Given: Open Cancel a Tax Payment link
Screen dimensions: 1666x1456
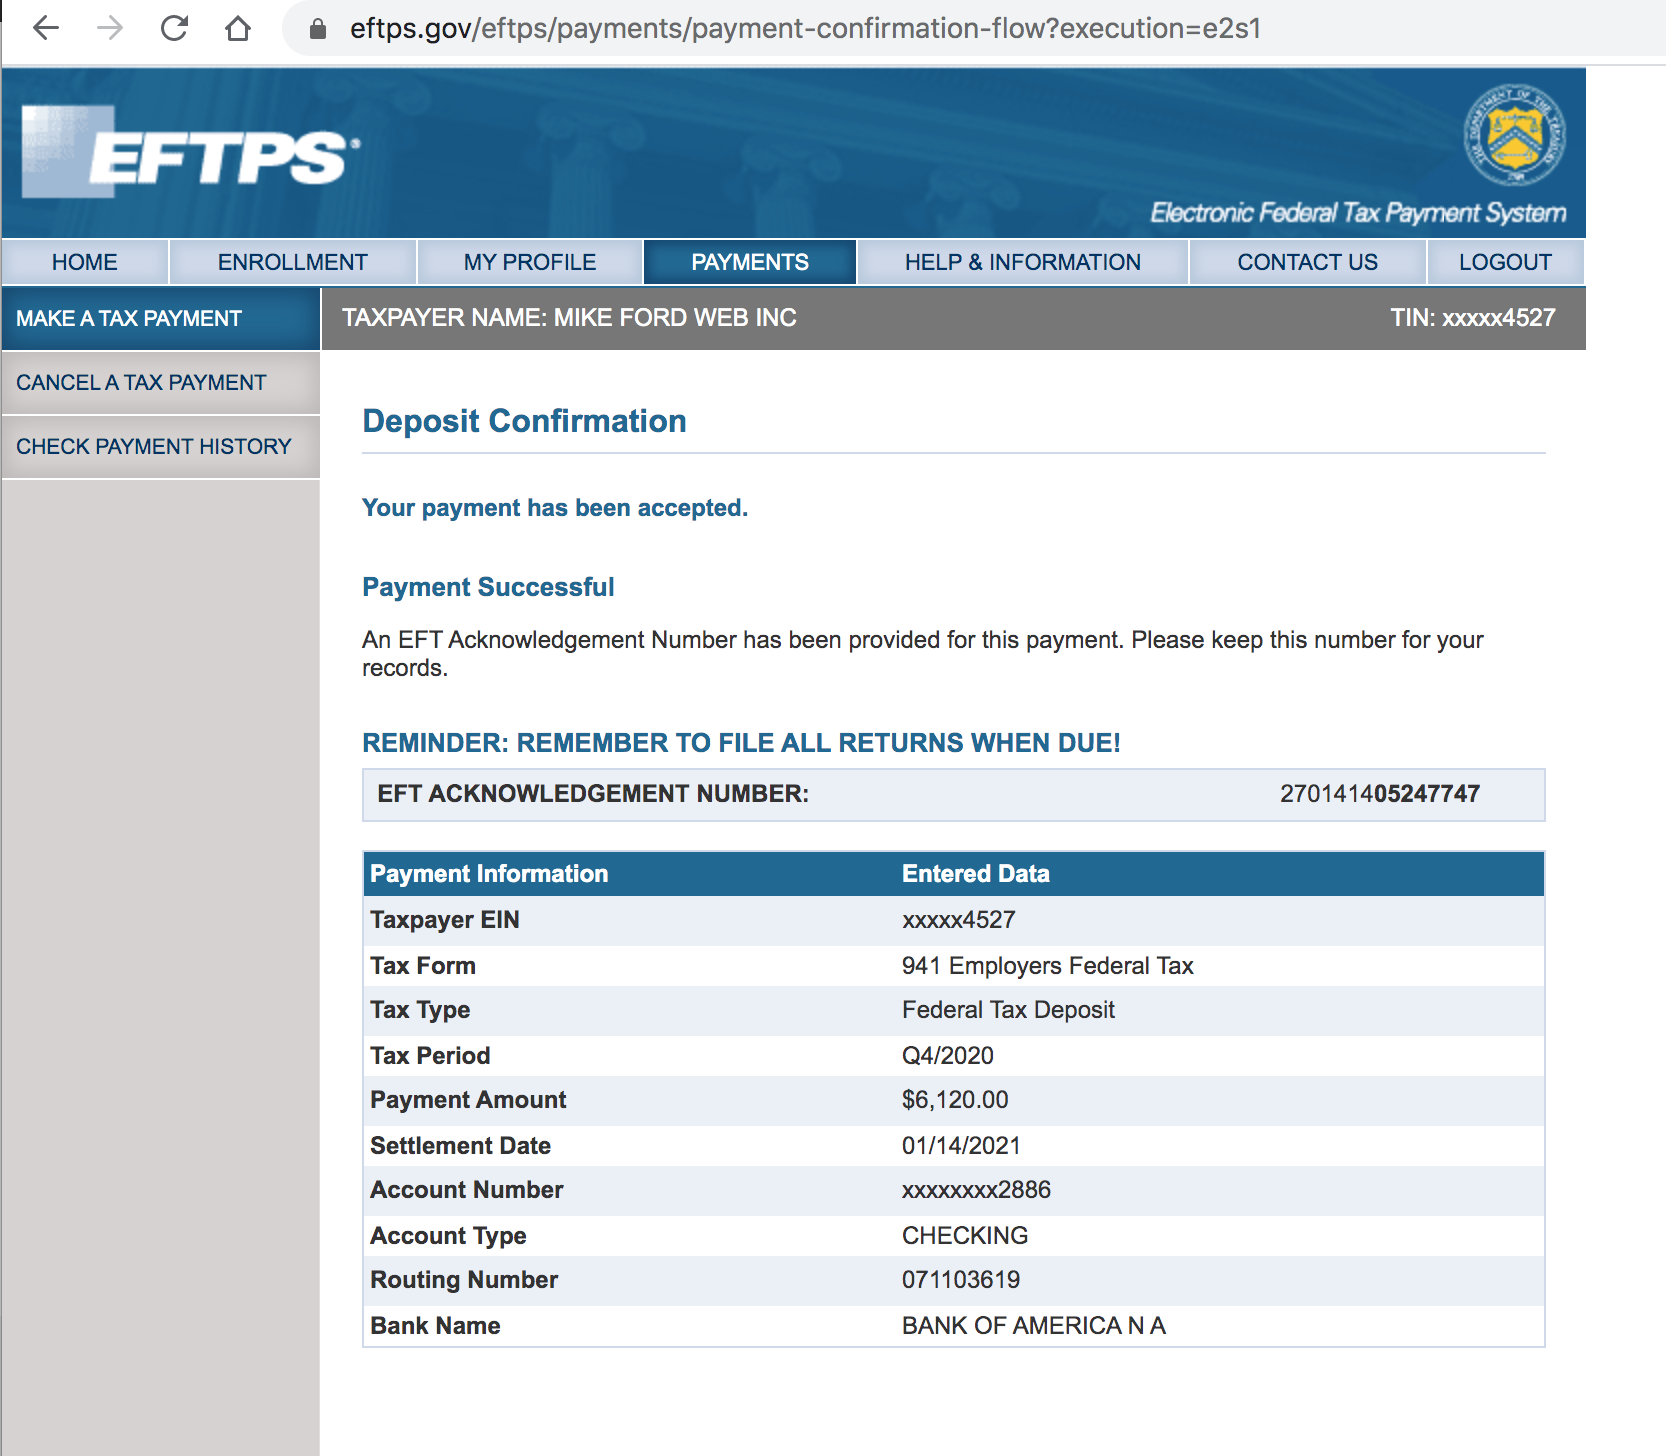Looking at the screenshot, I should click(141, 382).
